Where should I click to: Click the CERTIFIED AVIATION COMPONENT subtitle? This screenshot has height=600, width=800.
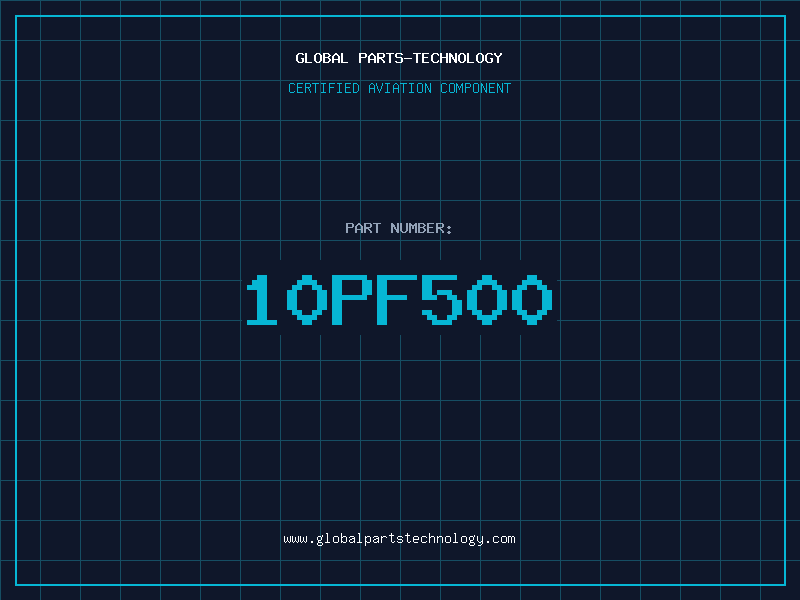[x=399, y=88]
